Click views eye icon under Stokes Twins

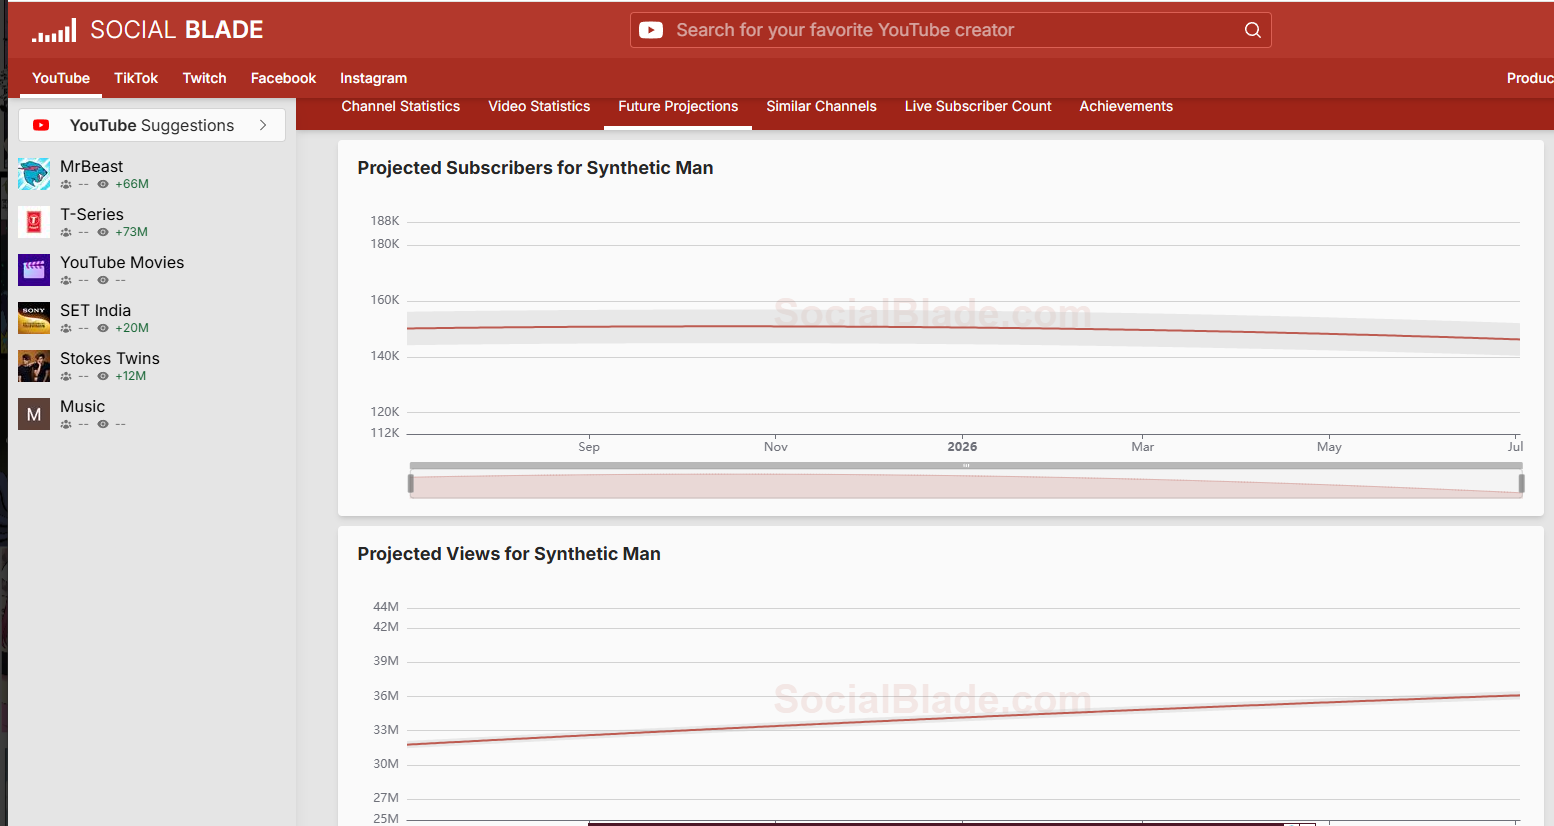[103, 376]
